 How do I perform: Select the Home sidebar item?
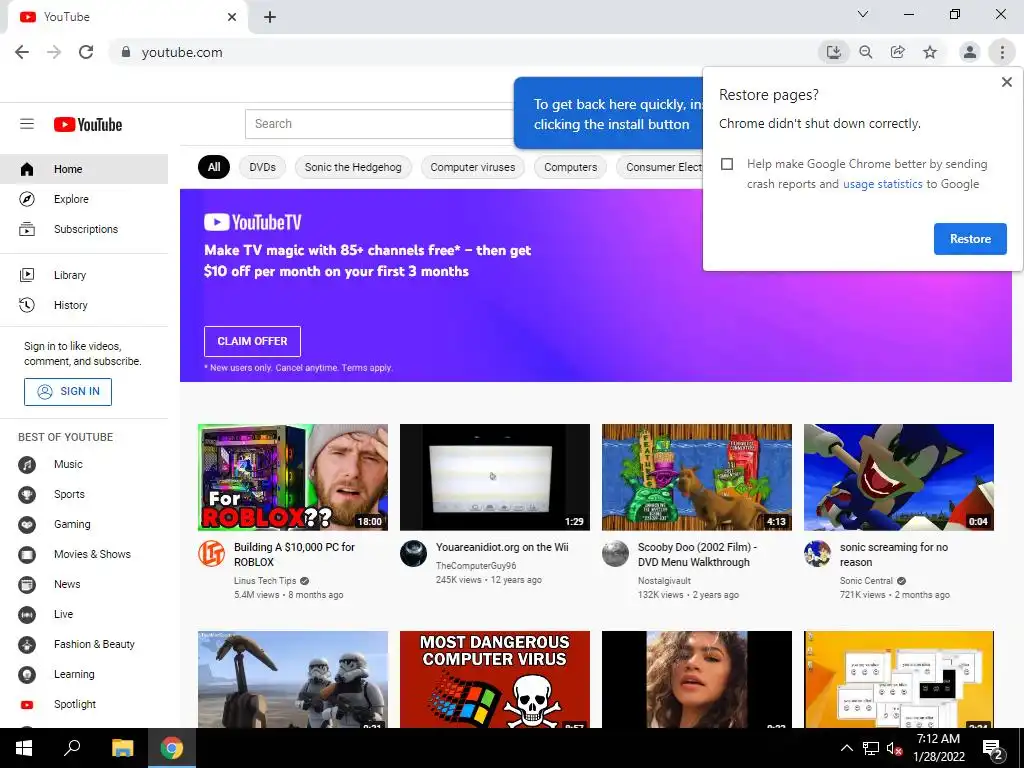click(x=84, y=169)
